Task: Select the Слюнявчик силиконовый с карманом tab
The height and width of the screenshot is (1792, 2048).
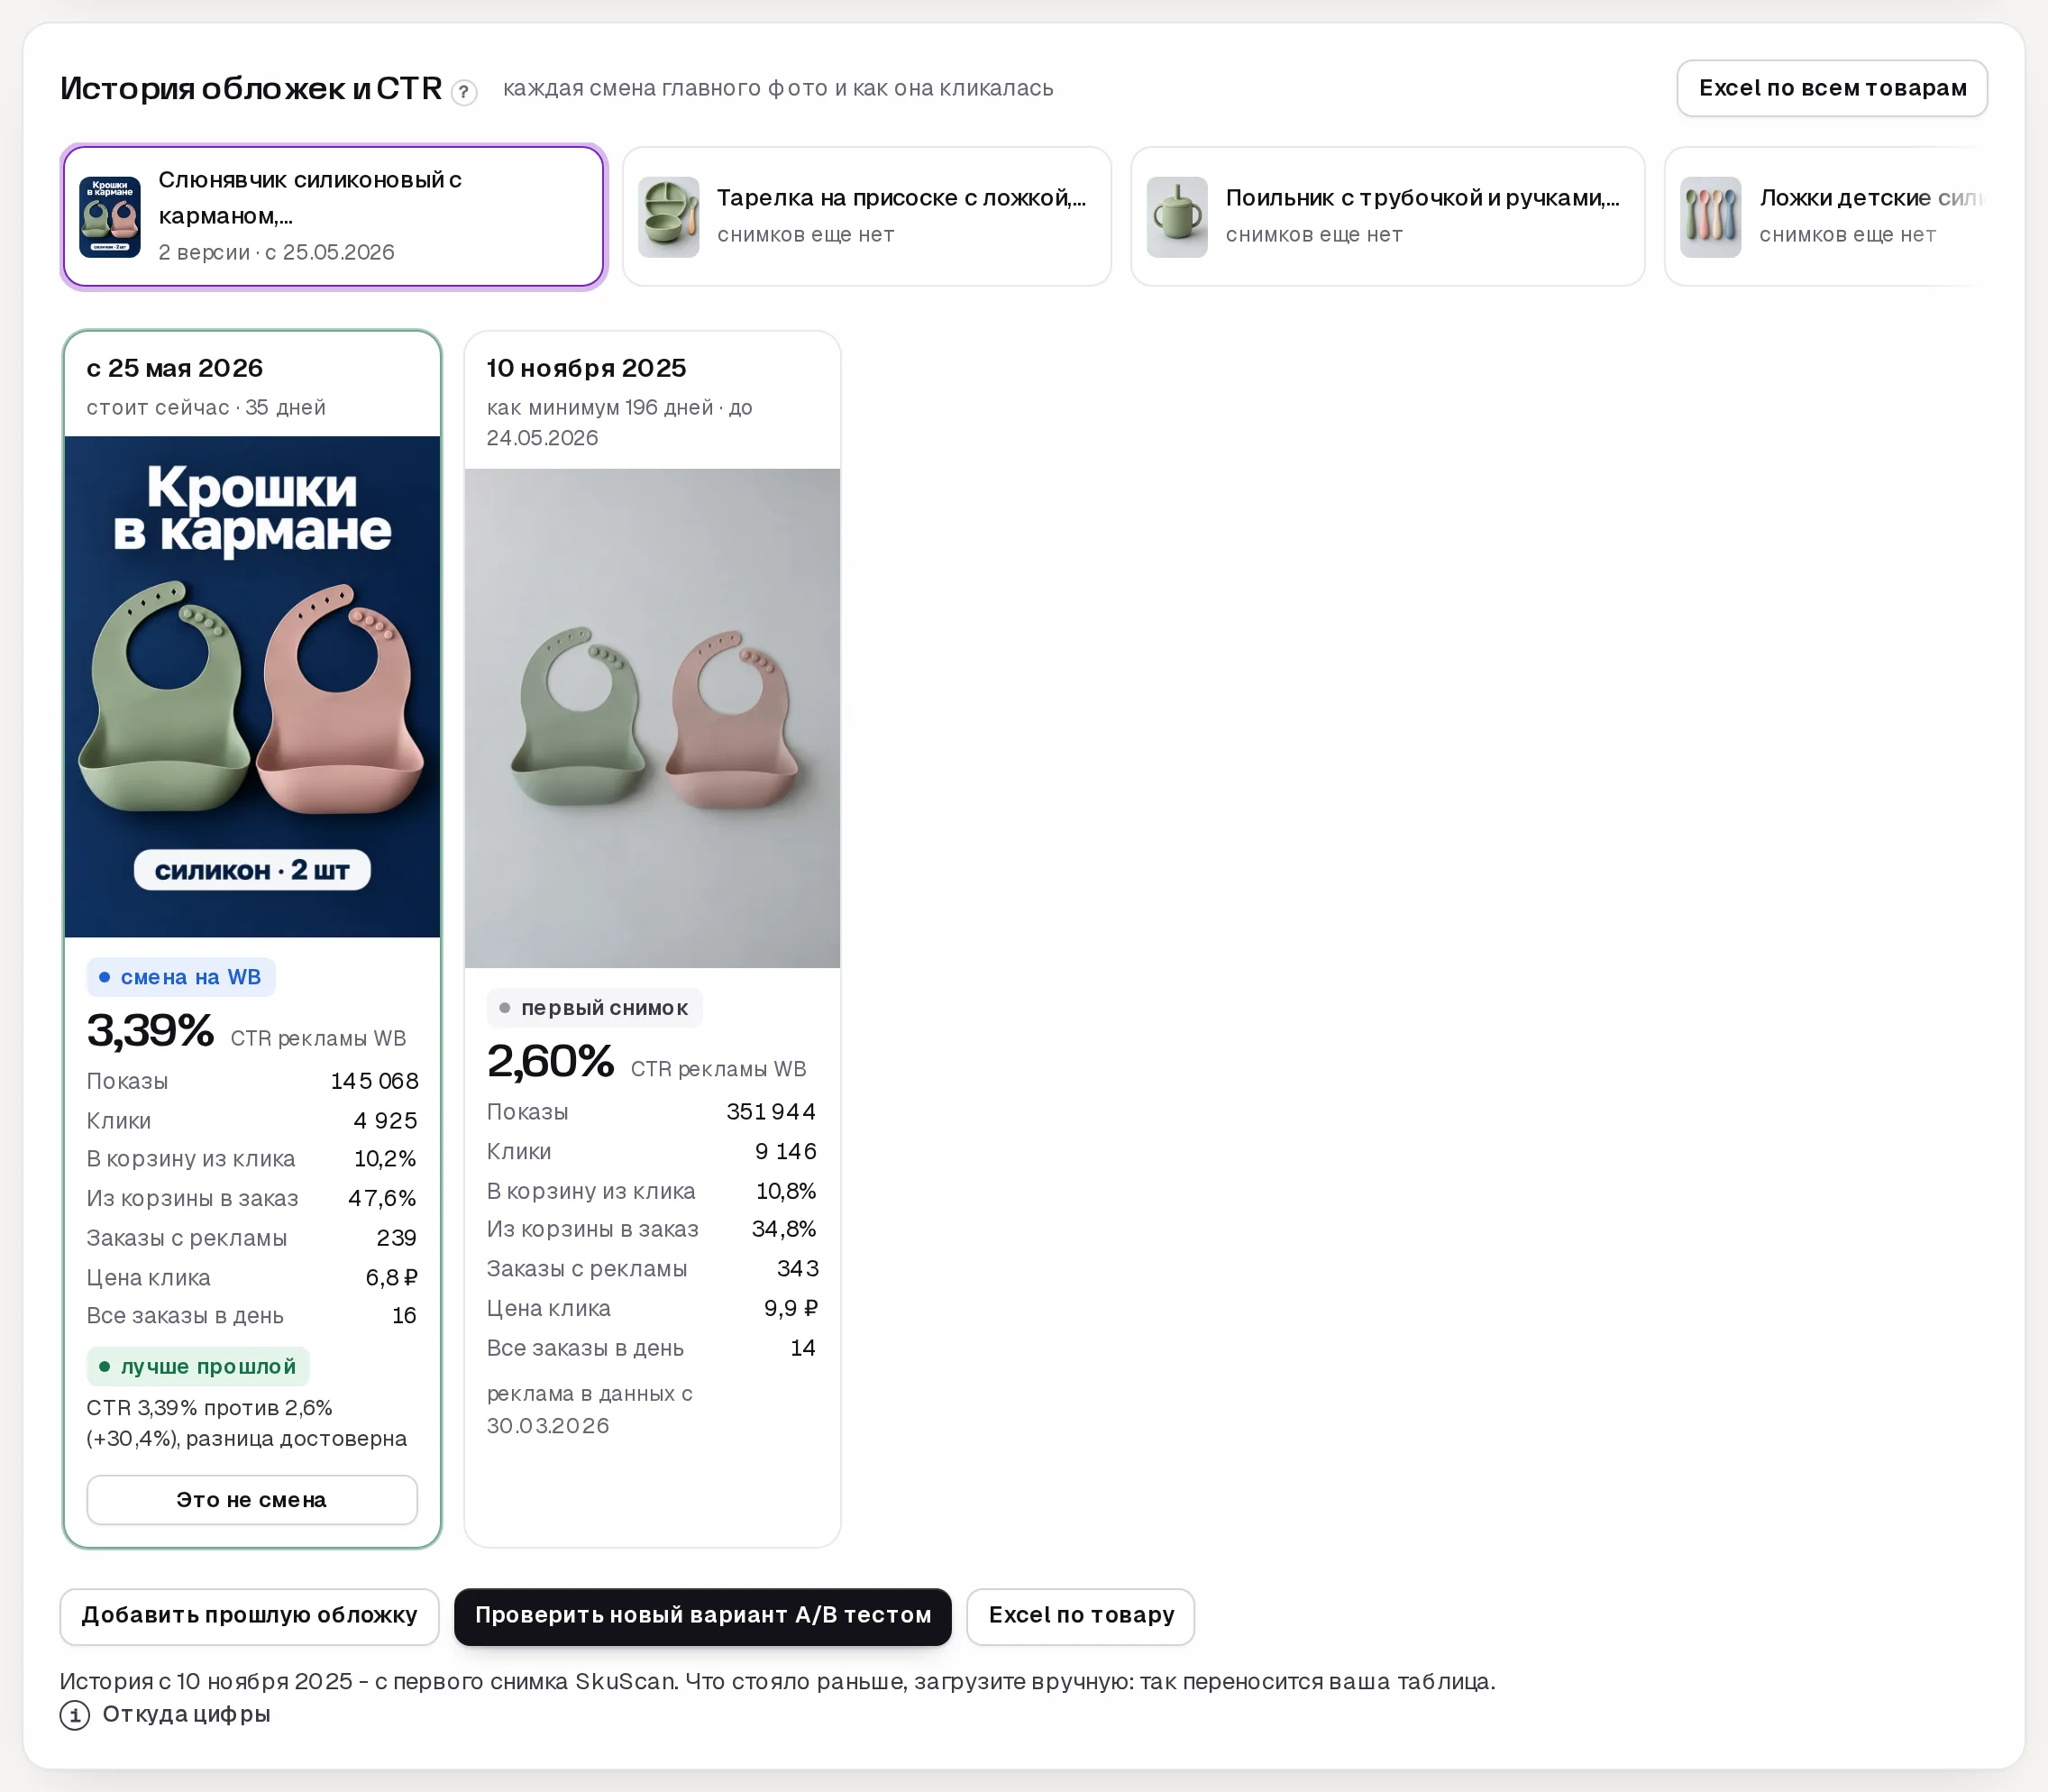Action: (334, 217)
